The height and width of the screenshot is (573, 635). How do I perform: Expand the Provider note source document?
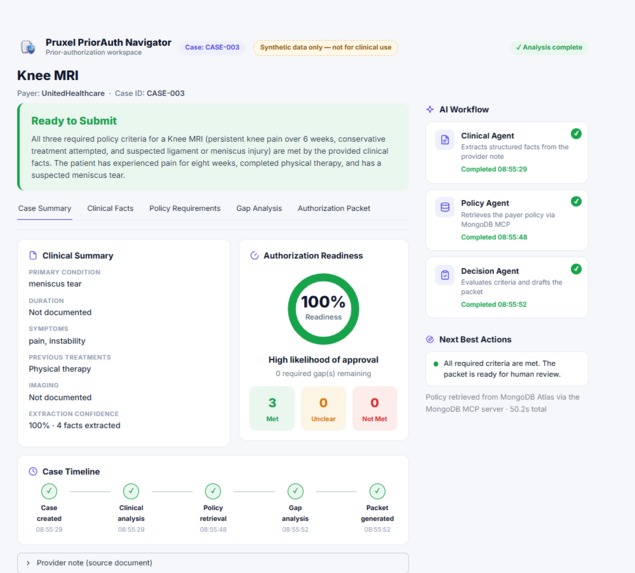[x=213, y=563]
